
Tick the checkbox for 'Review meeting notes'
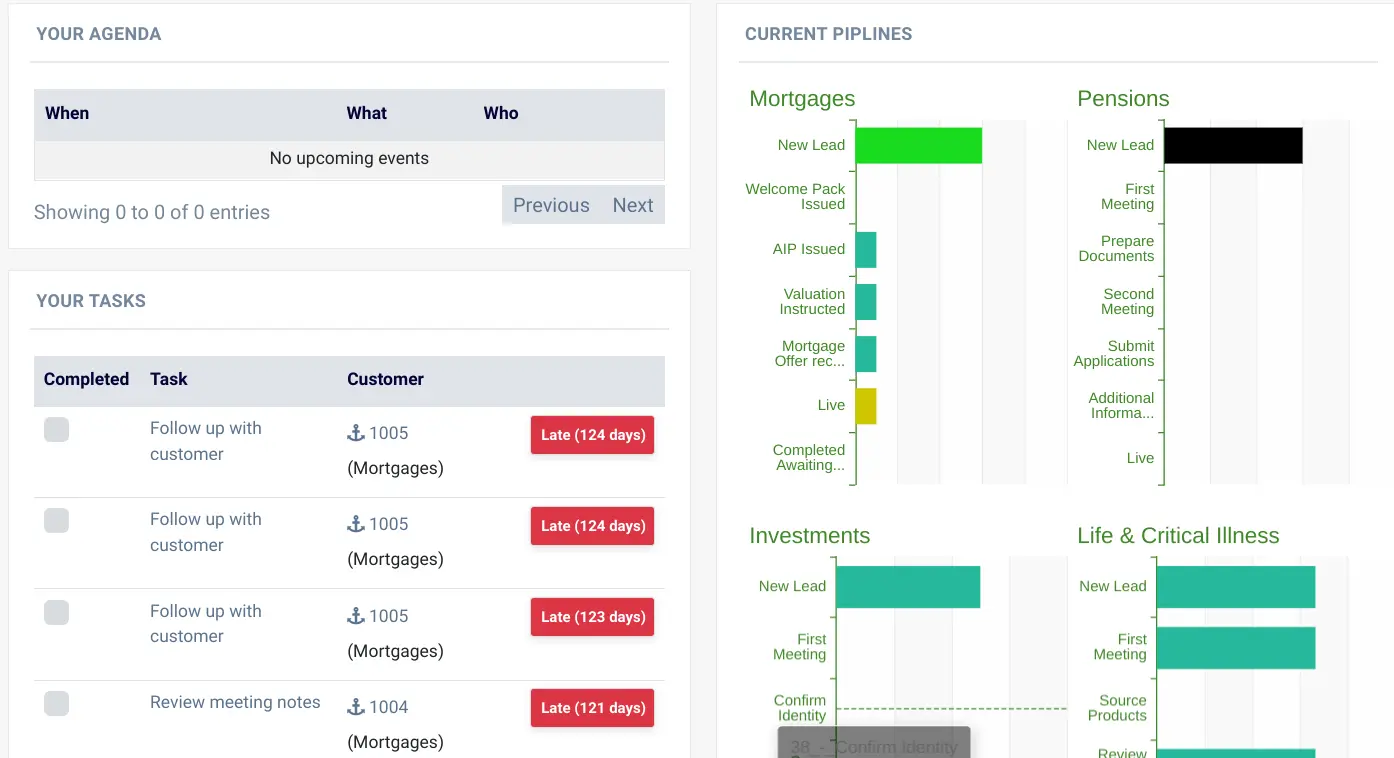56,703
